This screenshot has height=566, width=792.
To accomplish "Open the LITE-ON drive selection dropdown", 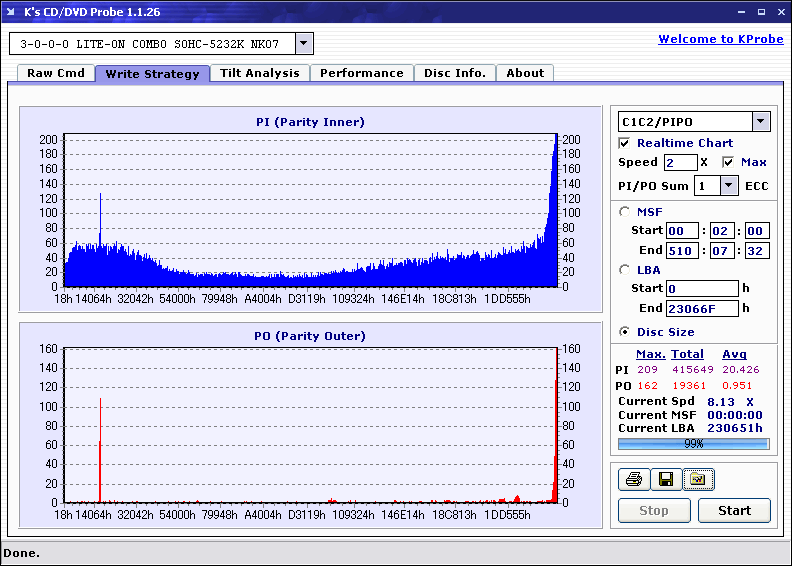I will [304, 44].
